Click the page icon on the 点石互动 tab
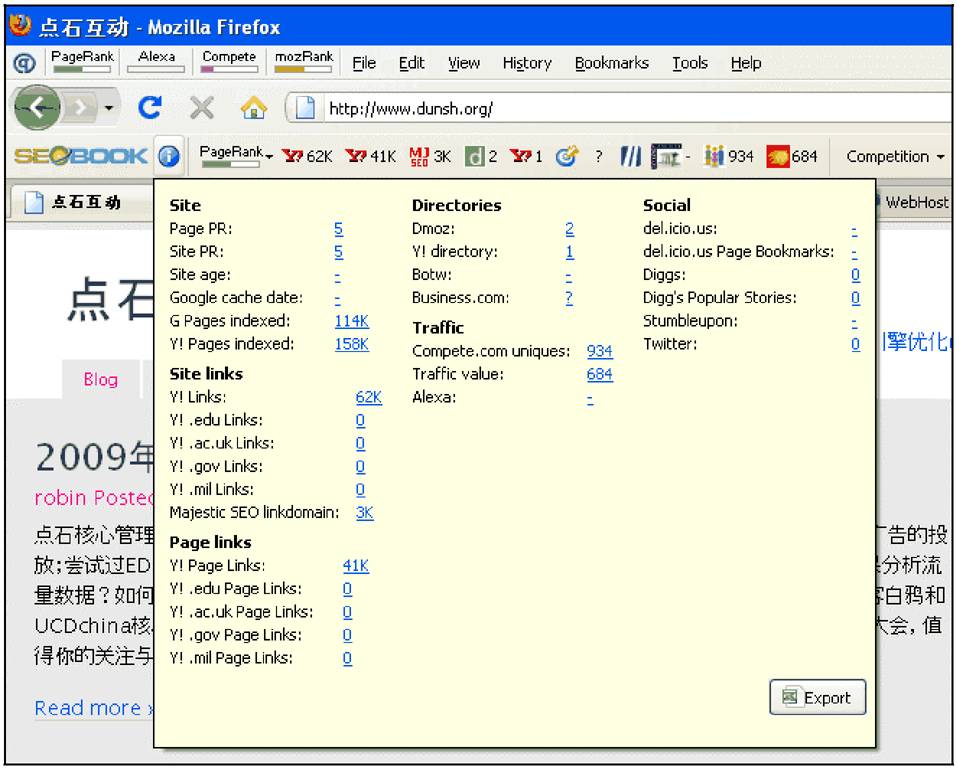 (34, 202)
